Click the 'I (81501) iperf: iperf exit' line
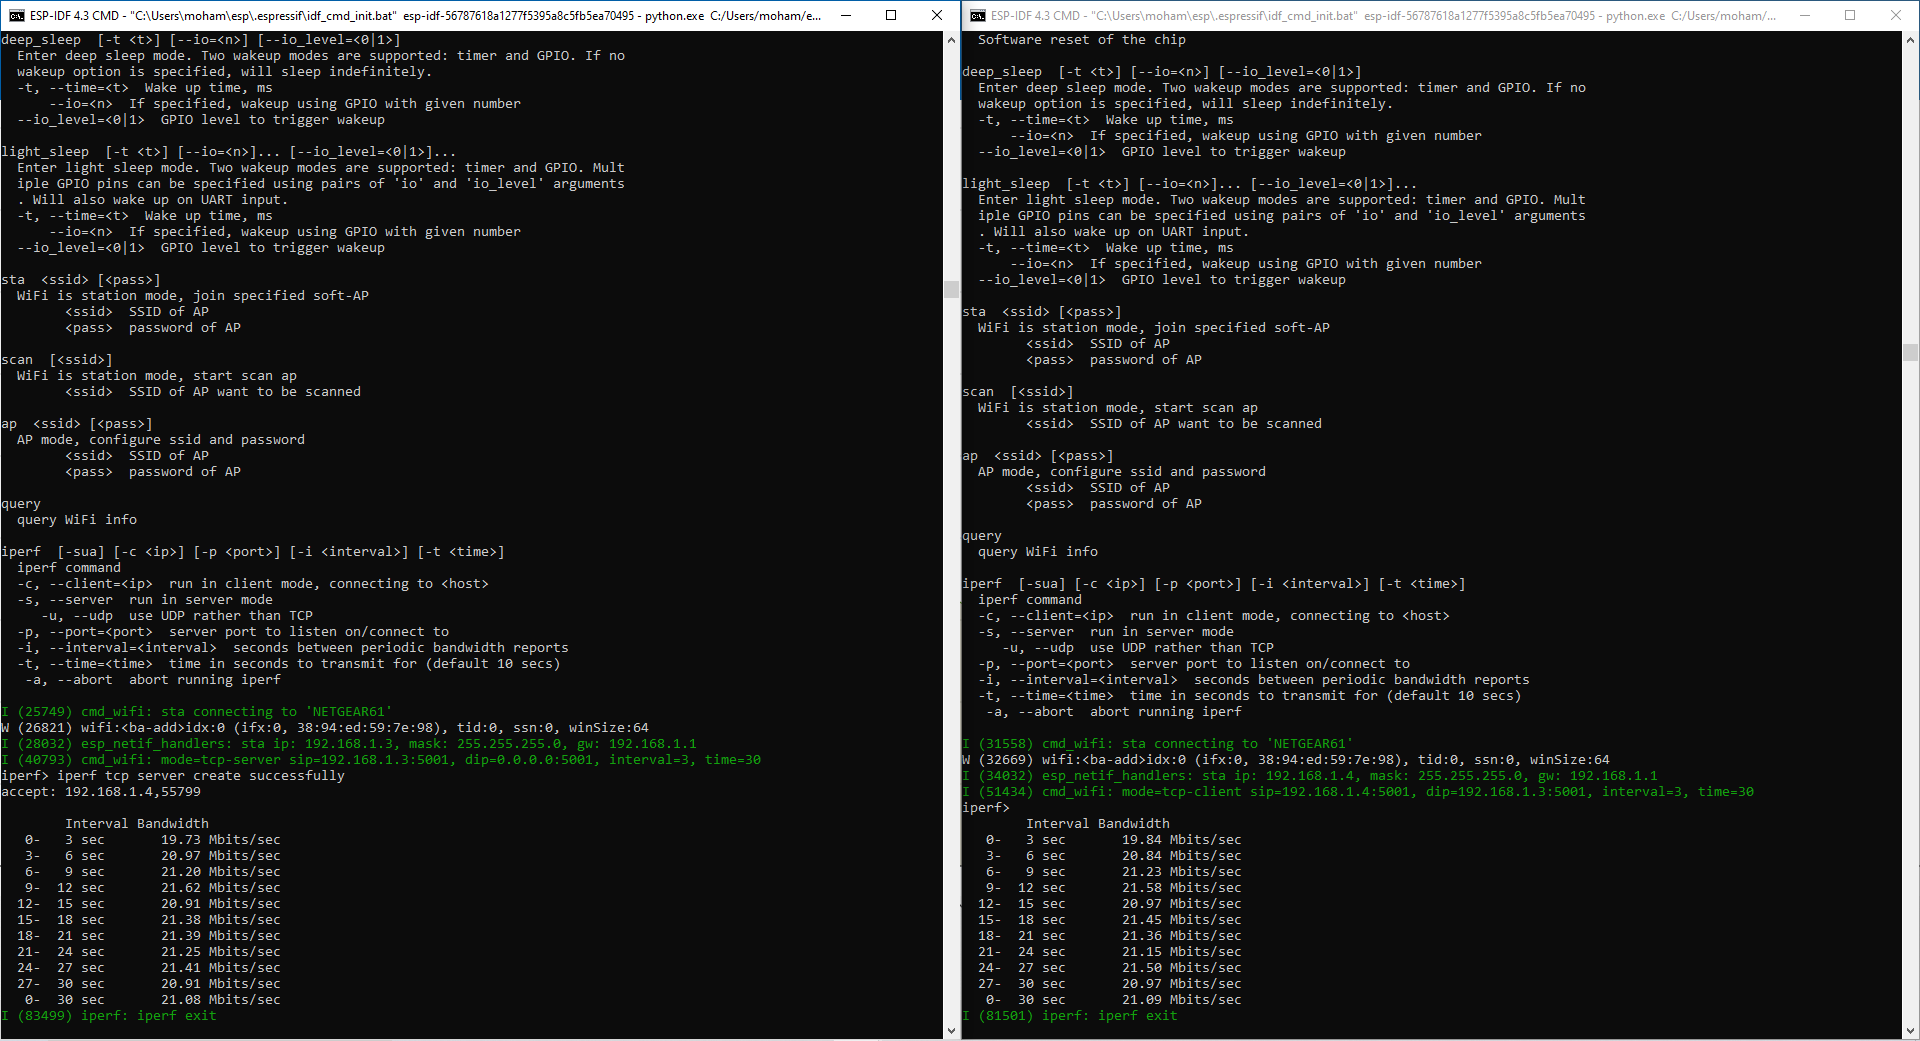This screenshot has height=1041, width=1920. pyautogui.click(x=1070, y=1016)
